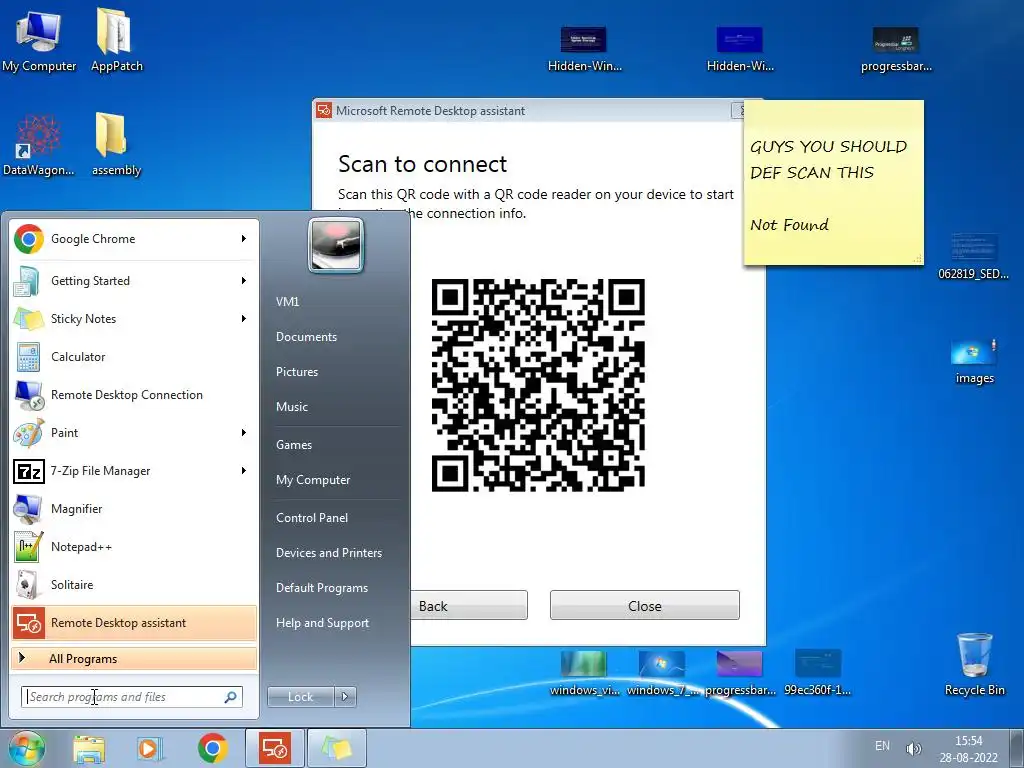Click the Search programs and files box

coord(132,697)
